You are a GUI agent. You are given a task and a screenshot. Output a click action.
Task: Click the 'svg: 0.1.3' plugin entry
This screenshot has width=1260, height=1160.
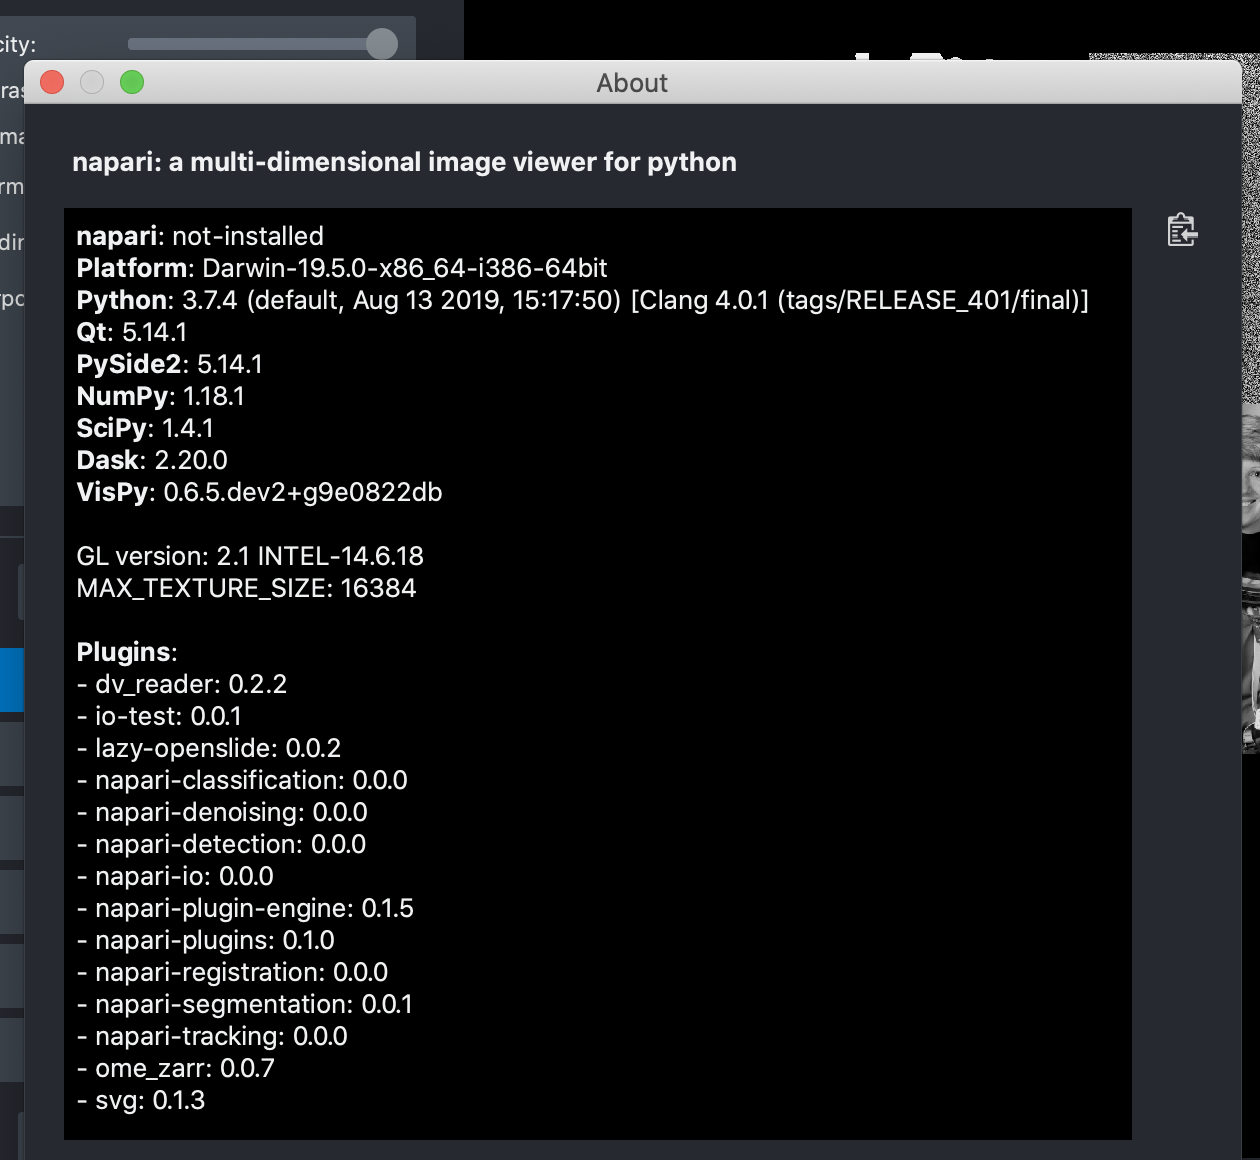coord(141,1100)
